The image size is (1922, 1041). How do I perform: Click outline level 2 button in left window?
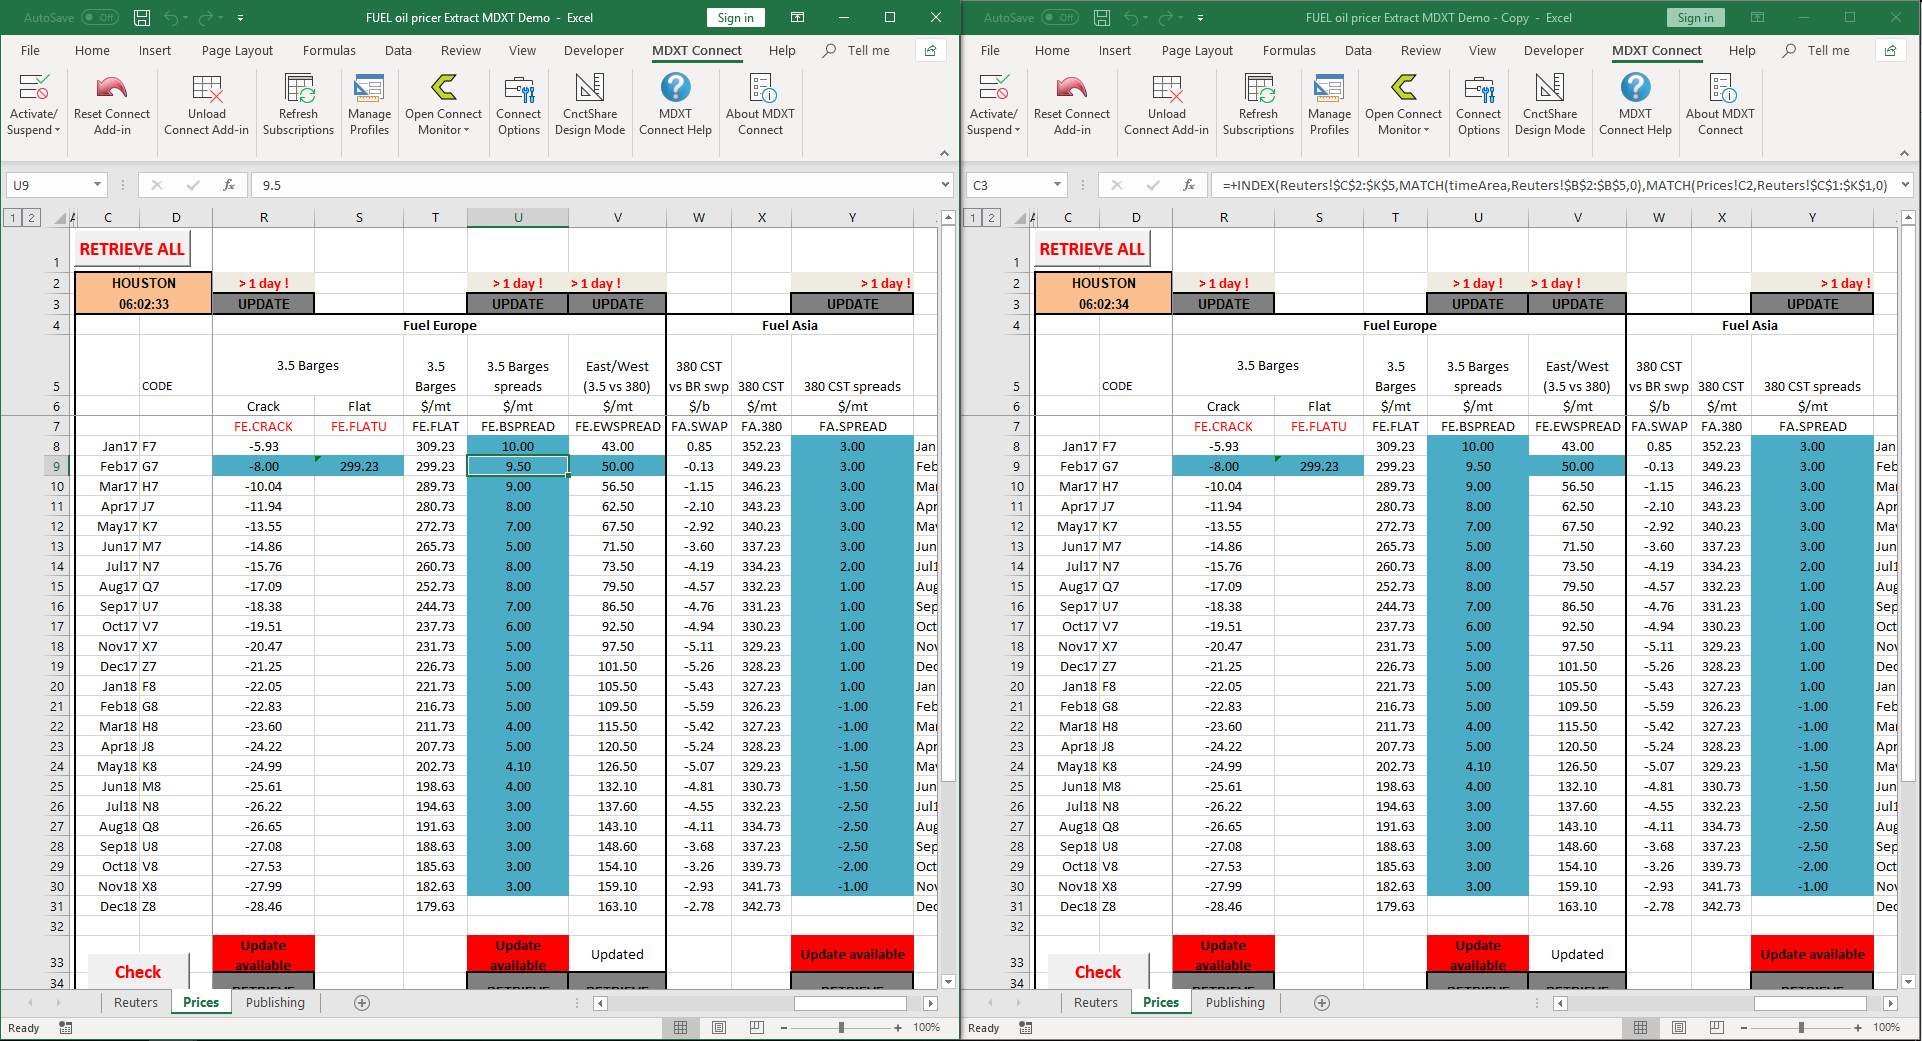31,217
